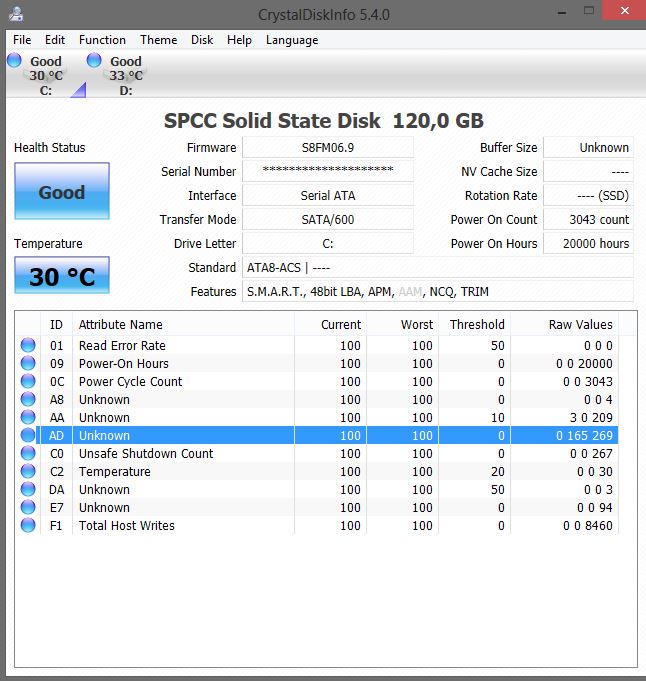Viewport: 646px width, 681px height.
Task: Select the Power-On Hours attribute name
Action: [x=124, y=364]
